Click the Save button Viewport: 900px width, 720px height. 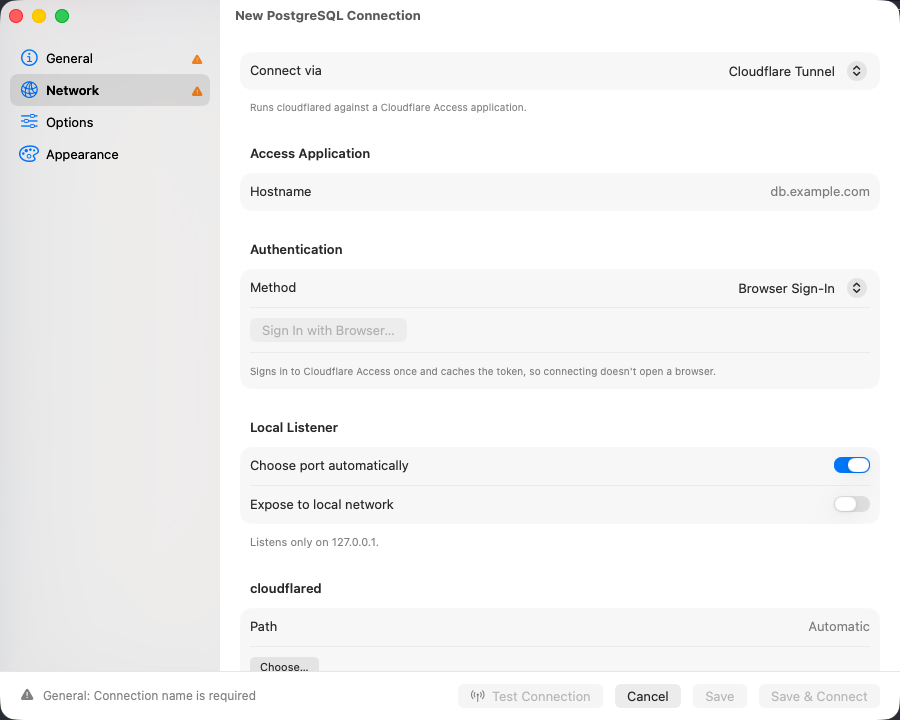tap(720, 696)
